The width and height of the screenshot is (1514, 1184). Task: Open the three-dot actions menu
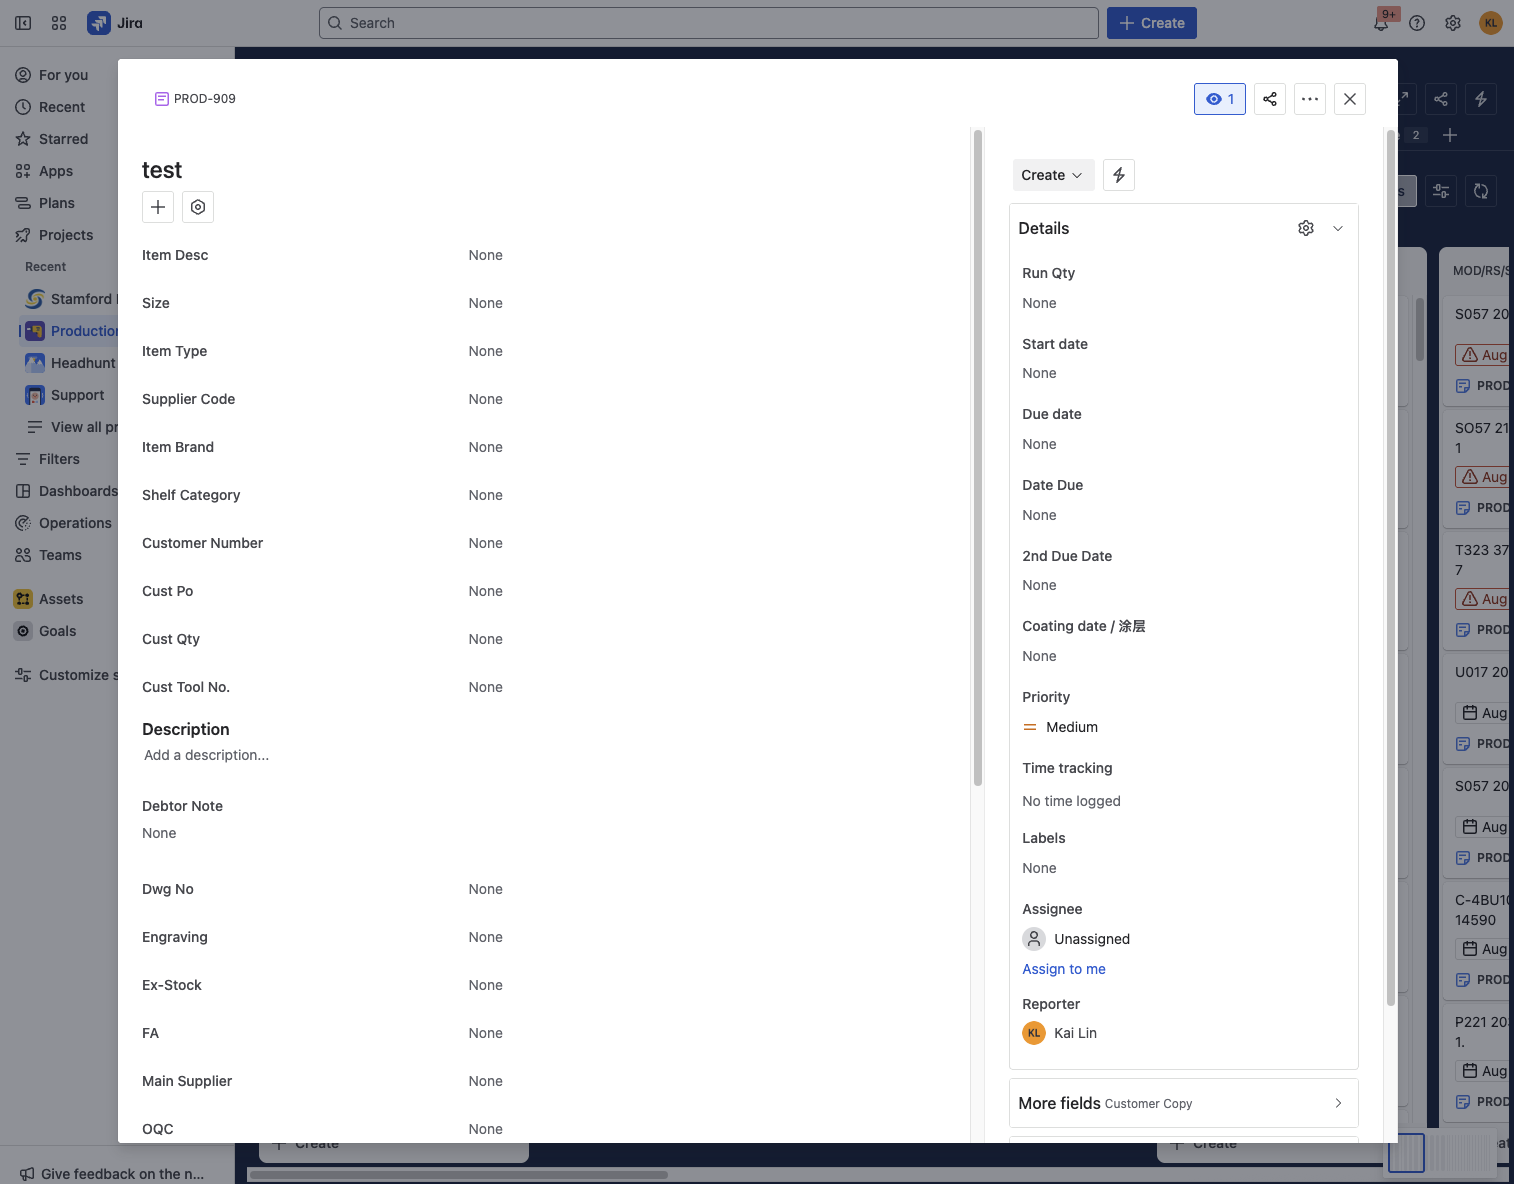click(x=1309, y=99)
